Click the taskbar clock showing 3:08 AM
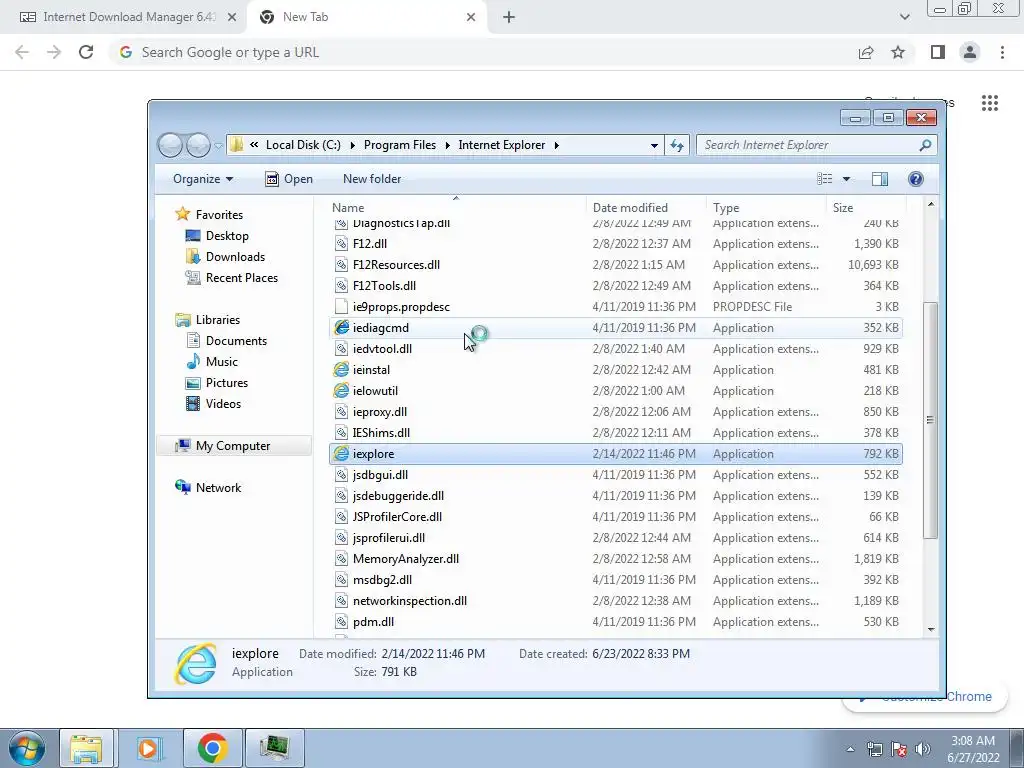Viewport: 1024px width, 768px height. (x=973, y=749)
